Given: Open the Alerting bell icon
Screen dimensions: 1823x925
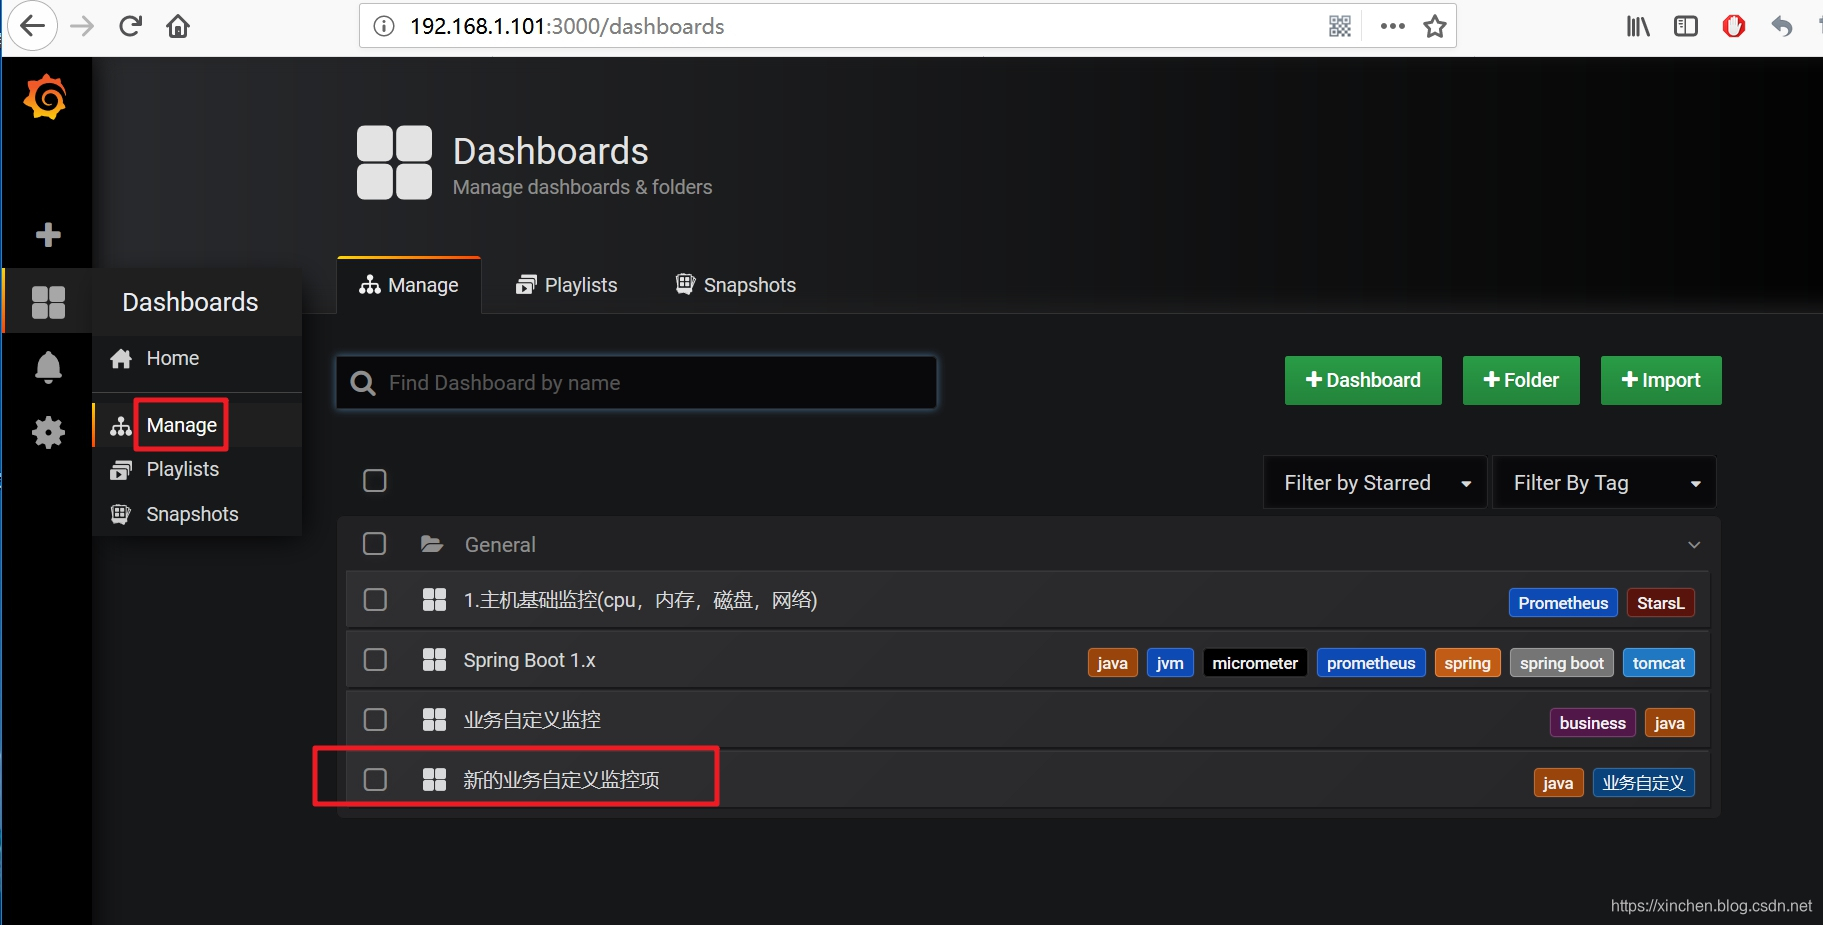Looking at the screenshot, I should [48, 367].
